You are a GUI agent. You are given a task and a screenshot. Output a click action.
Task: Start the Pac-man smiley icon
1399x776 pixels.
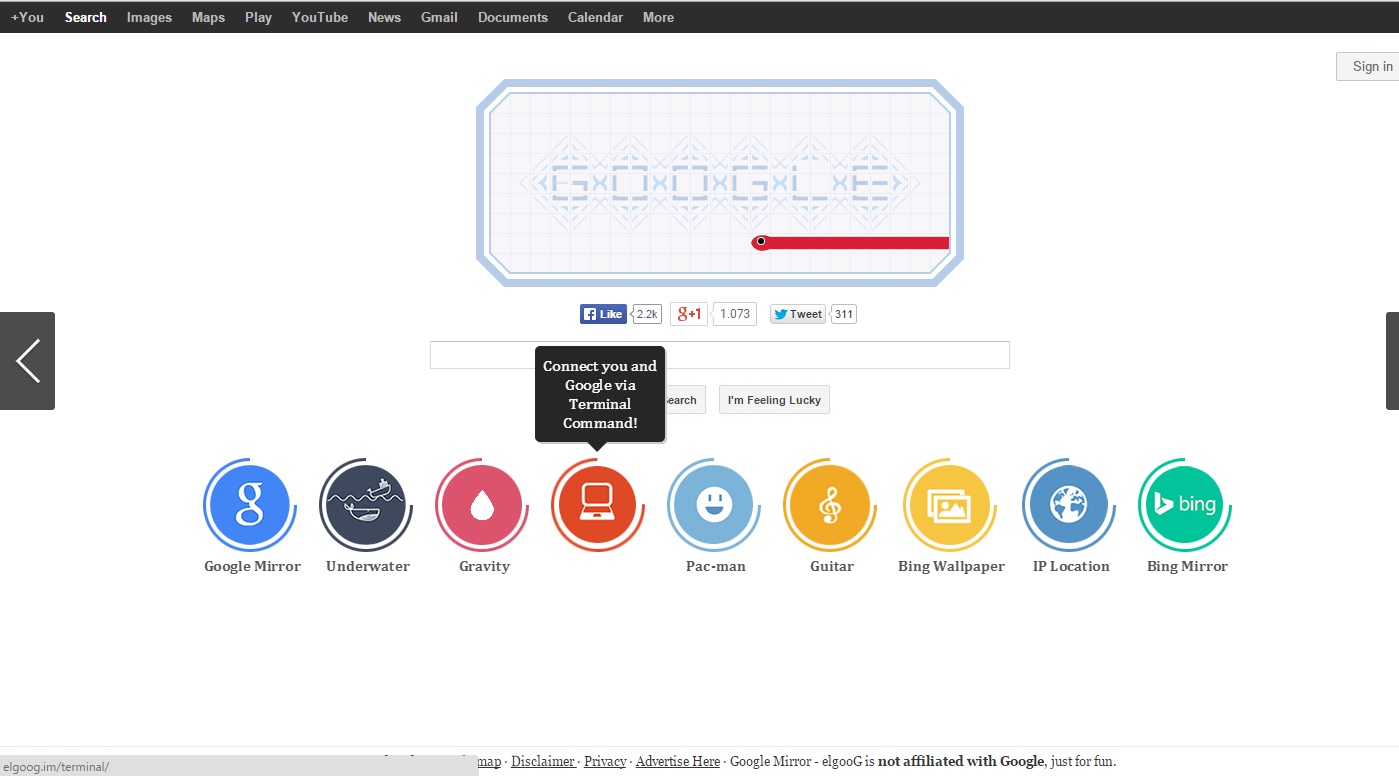point(713,505)
